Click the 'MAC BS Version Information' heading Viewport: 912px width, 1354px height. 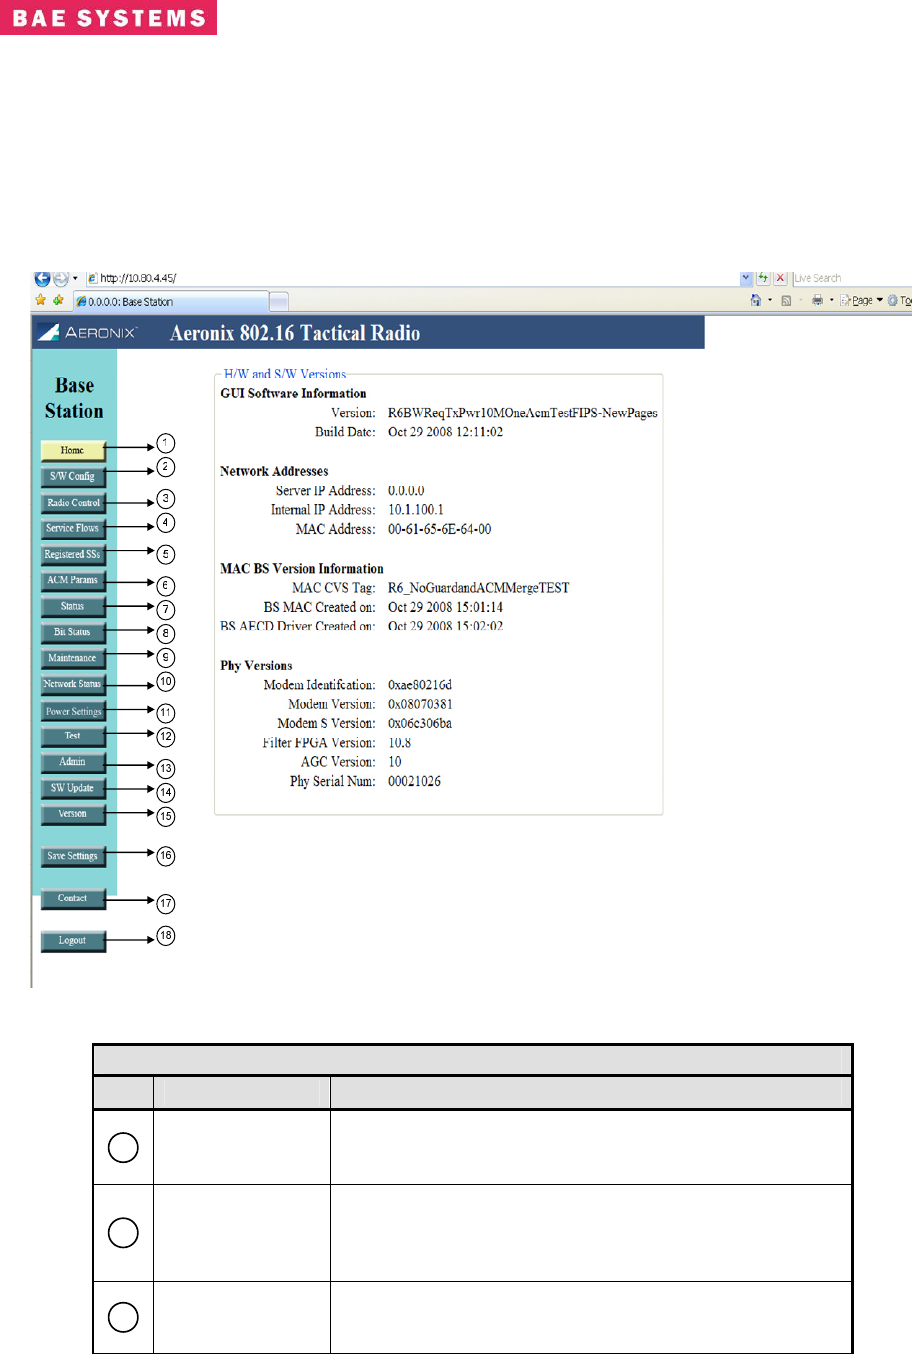tap(302, 569)
